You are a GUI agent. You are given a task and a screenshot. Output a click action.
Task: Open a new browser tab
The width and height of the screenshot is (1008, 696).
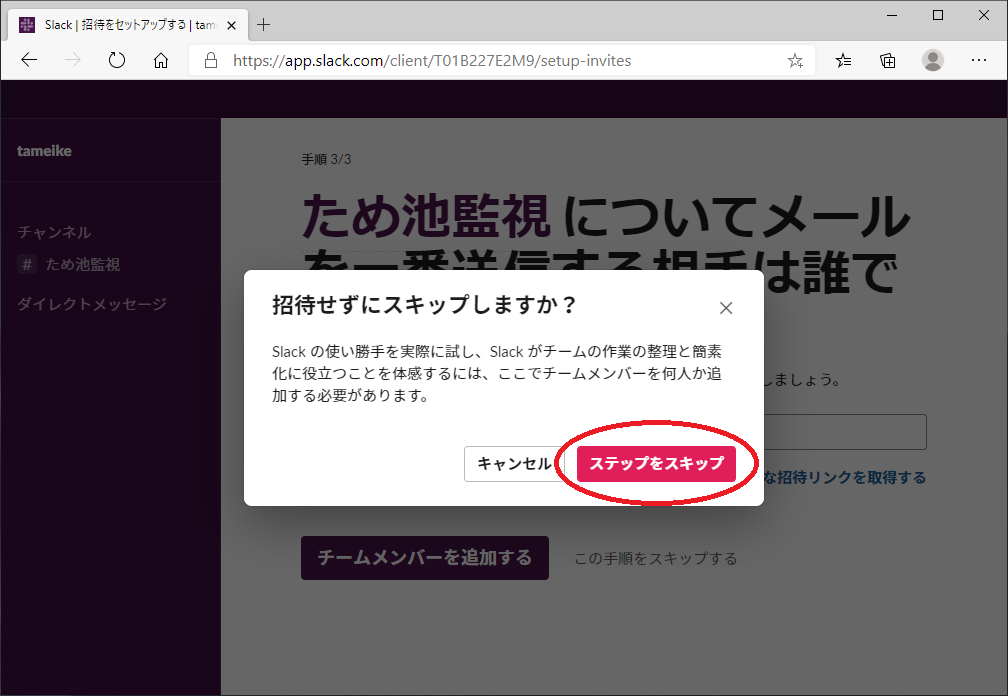click(264, 24)
